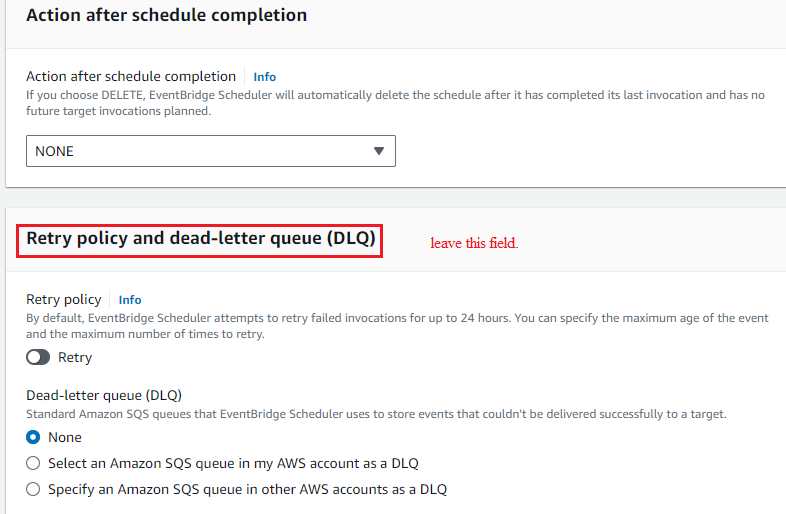Viewport: 786px width, 514px height.
Task: Open the Info link beside Retry policy
Action: [x=129, y=300]
